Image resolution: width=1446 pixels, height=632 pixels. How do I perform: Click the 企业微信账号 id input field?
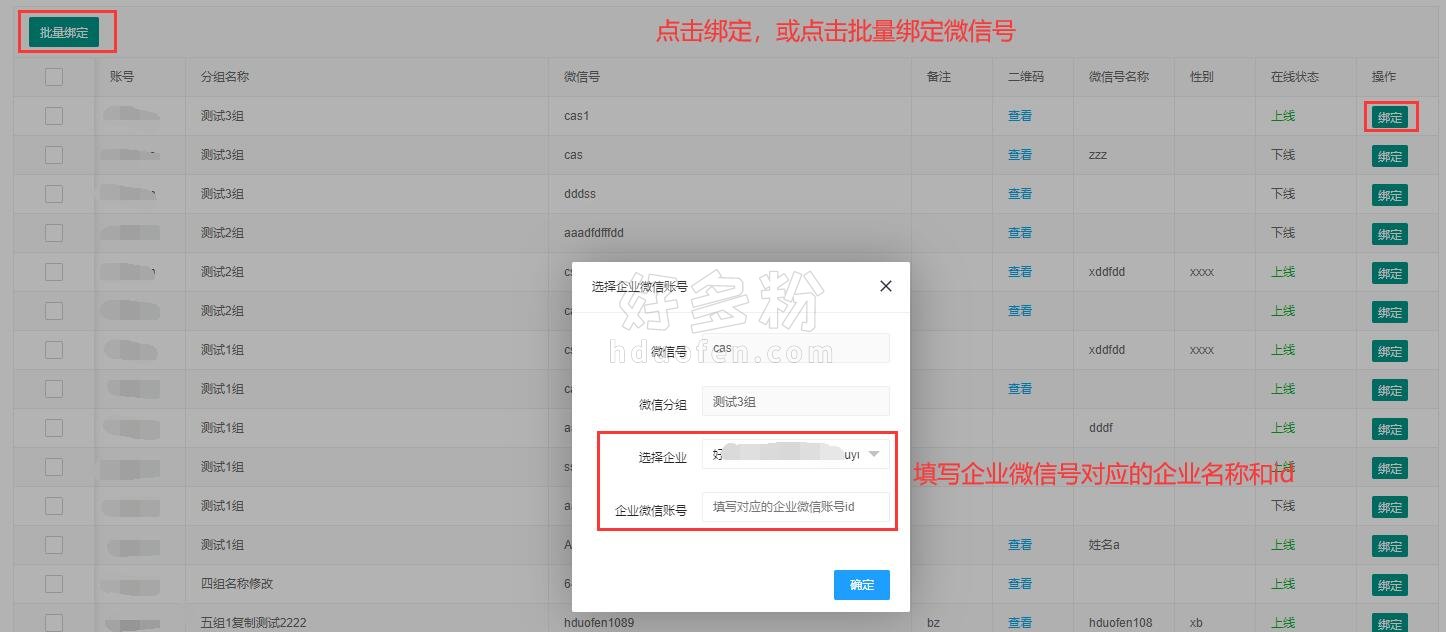[795, 507]
